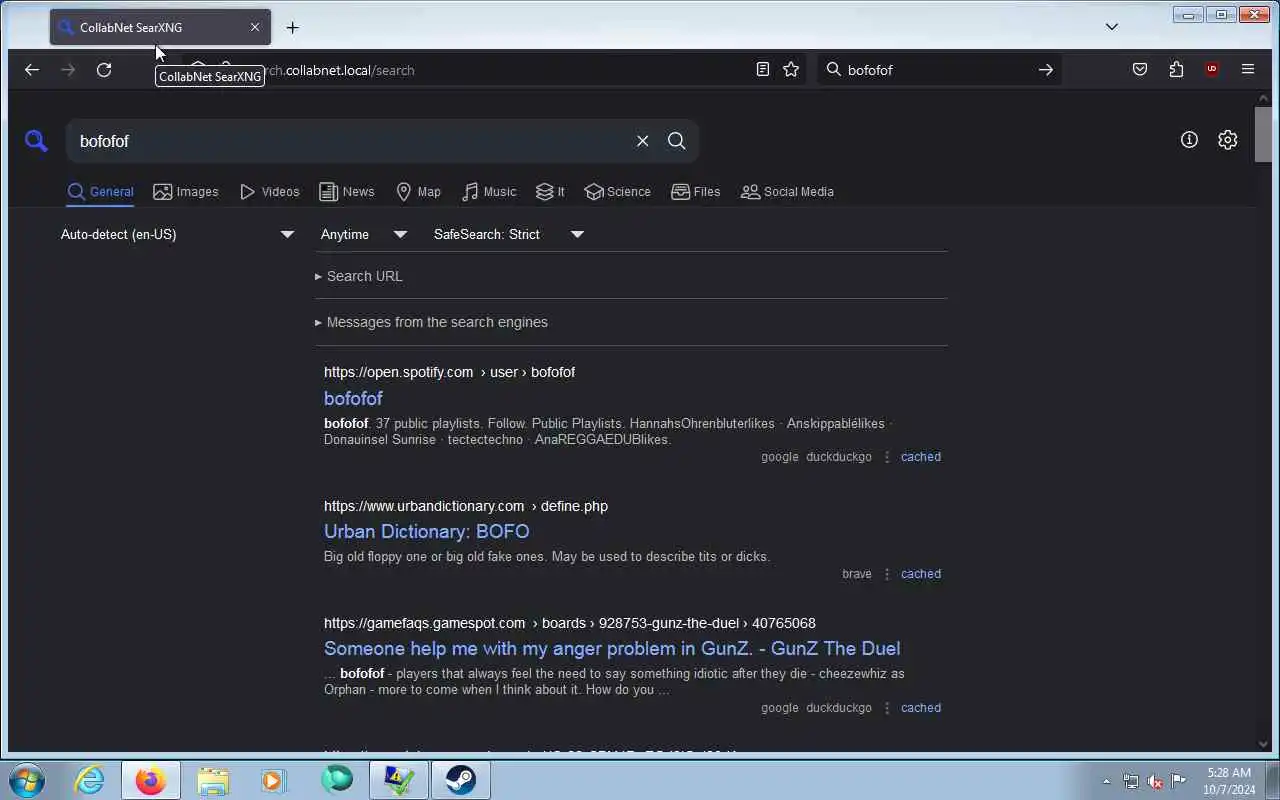
Task: Switch to Science category
Action: tap(618, 192)
